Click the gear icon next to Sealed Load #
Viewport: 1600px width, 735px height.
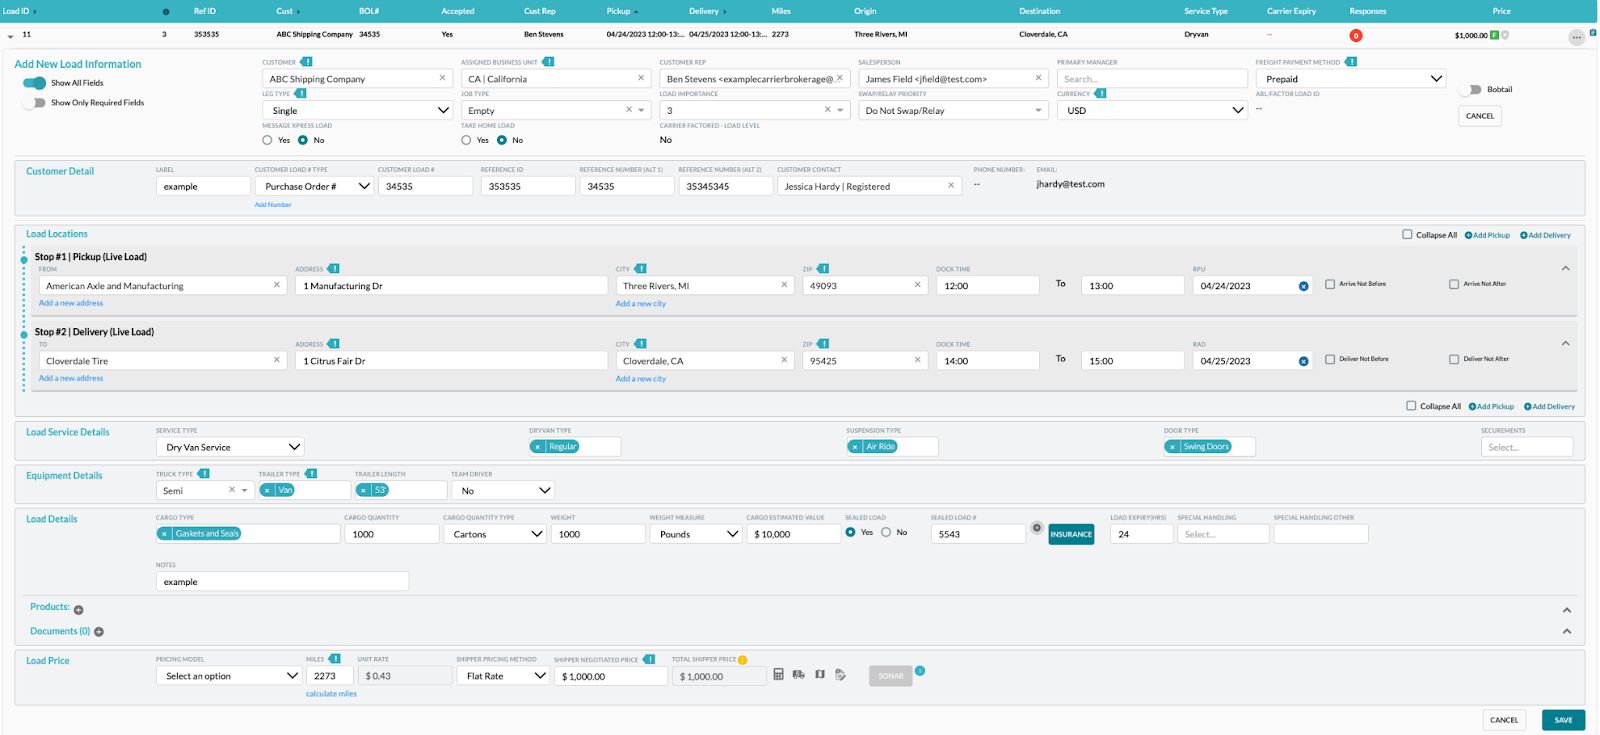tap(1037, 528)
